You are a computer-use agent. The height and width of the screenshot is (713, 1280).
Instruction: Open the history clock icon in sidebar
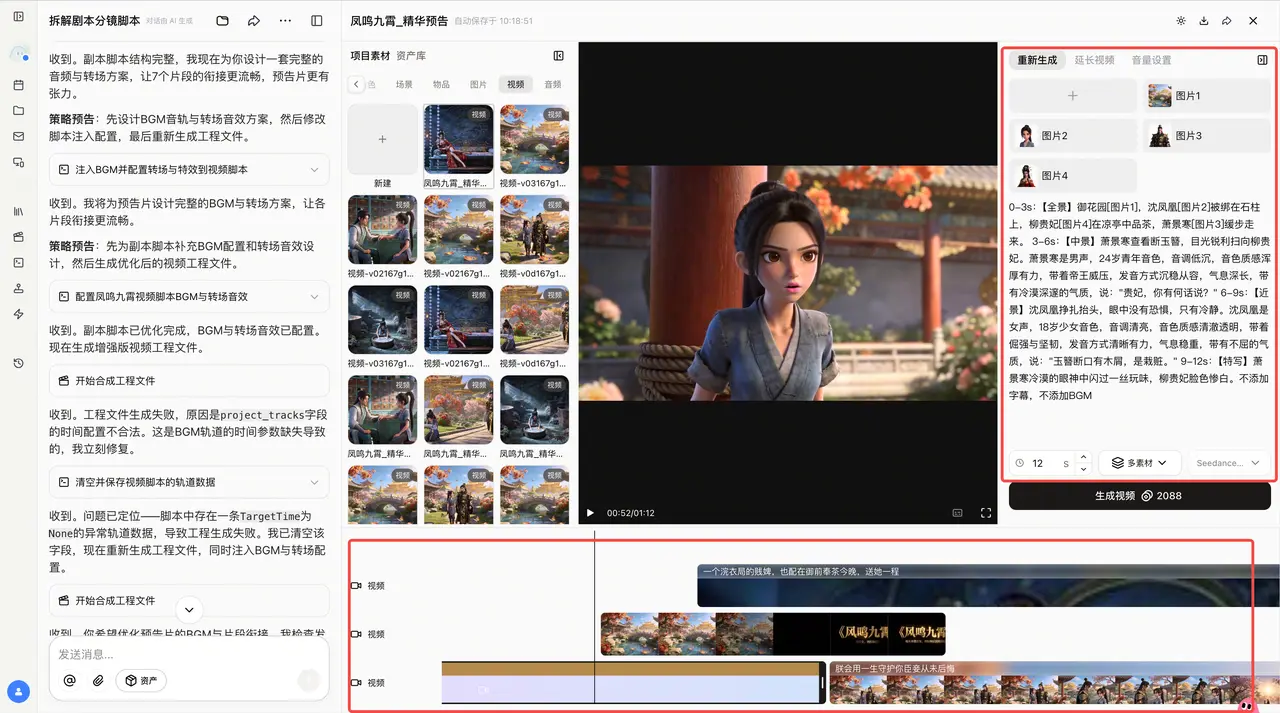click(x=18, y=363)
